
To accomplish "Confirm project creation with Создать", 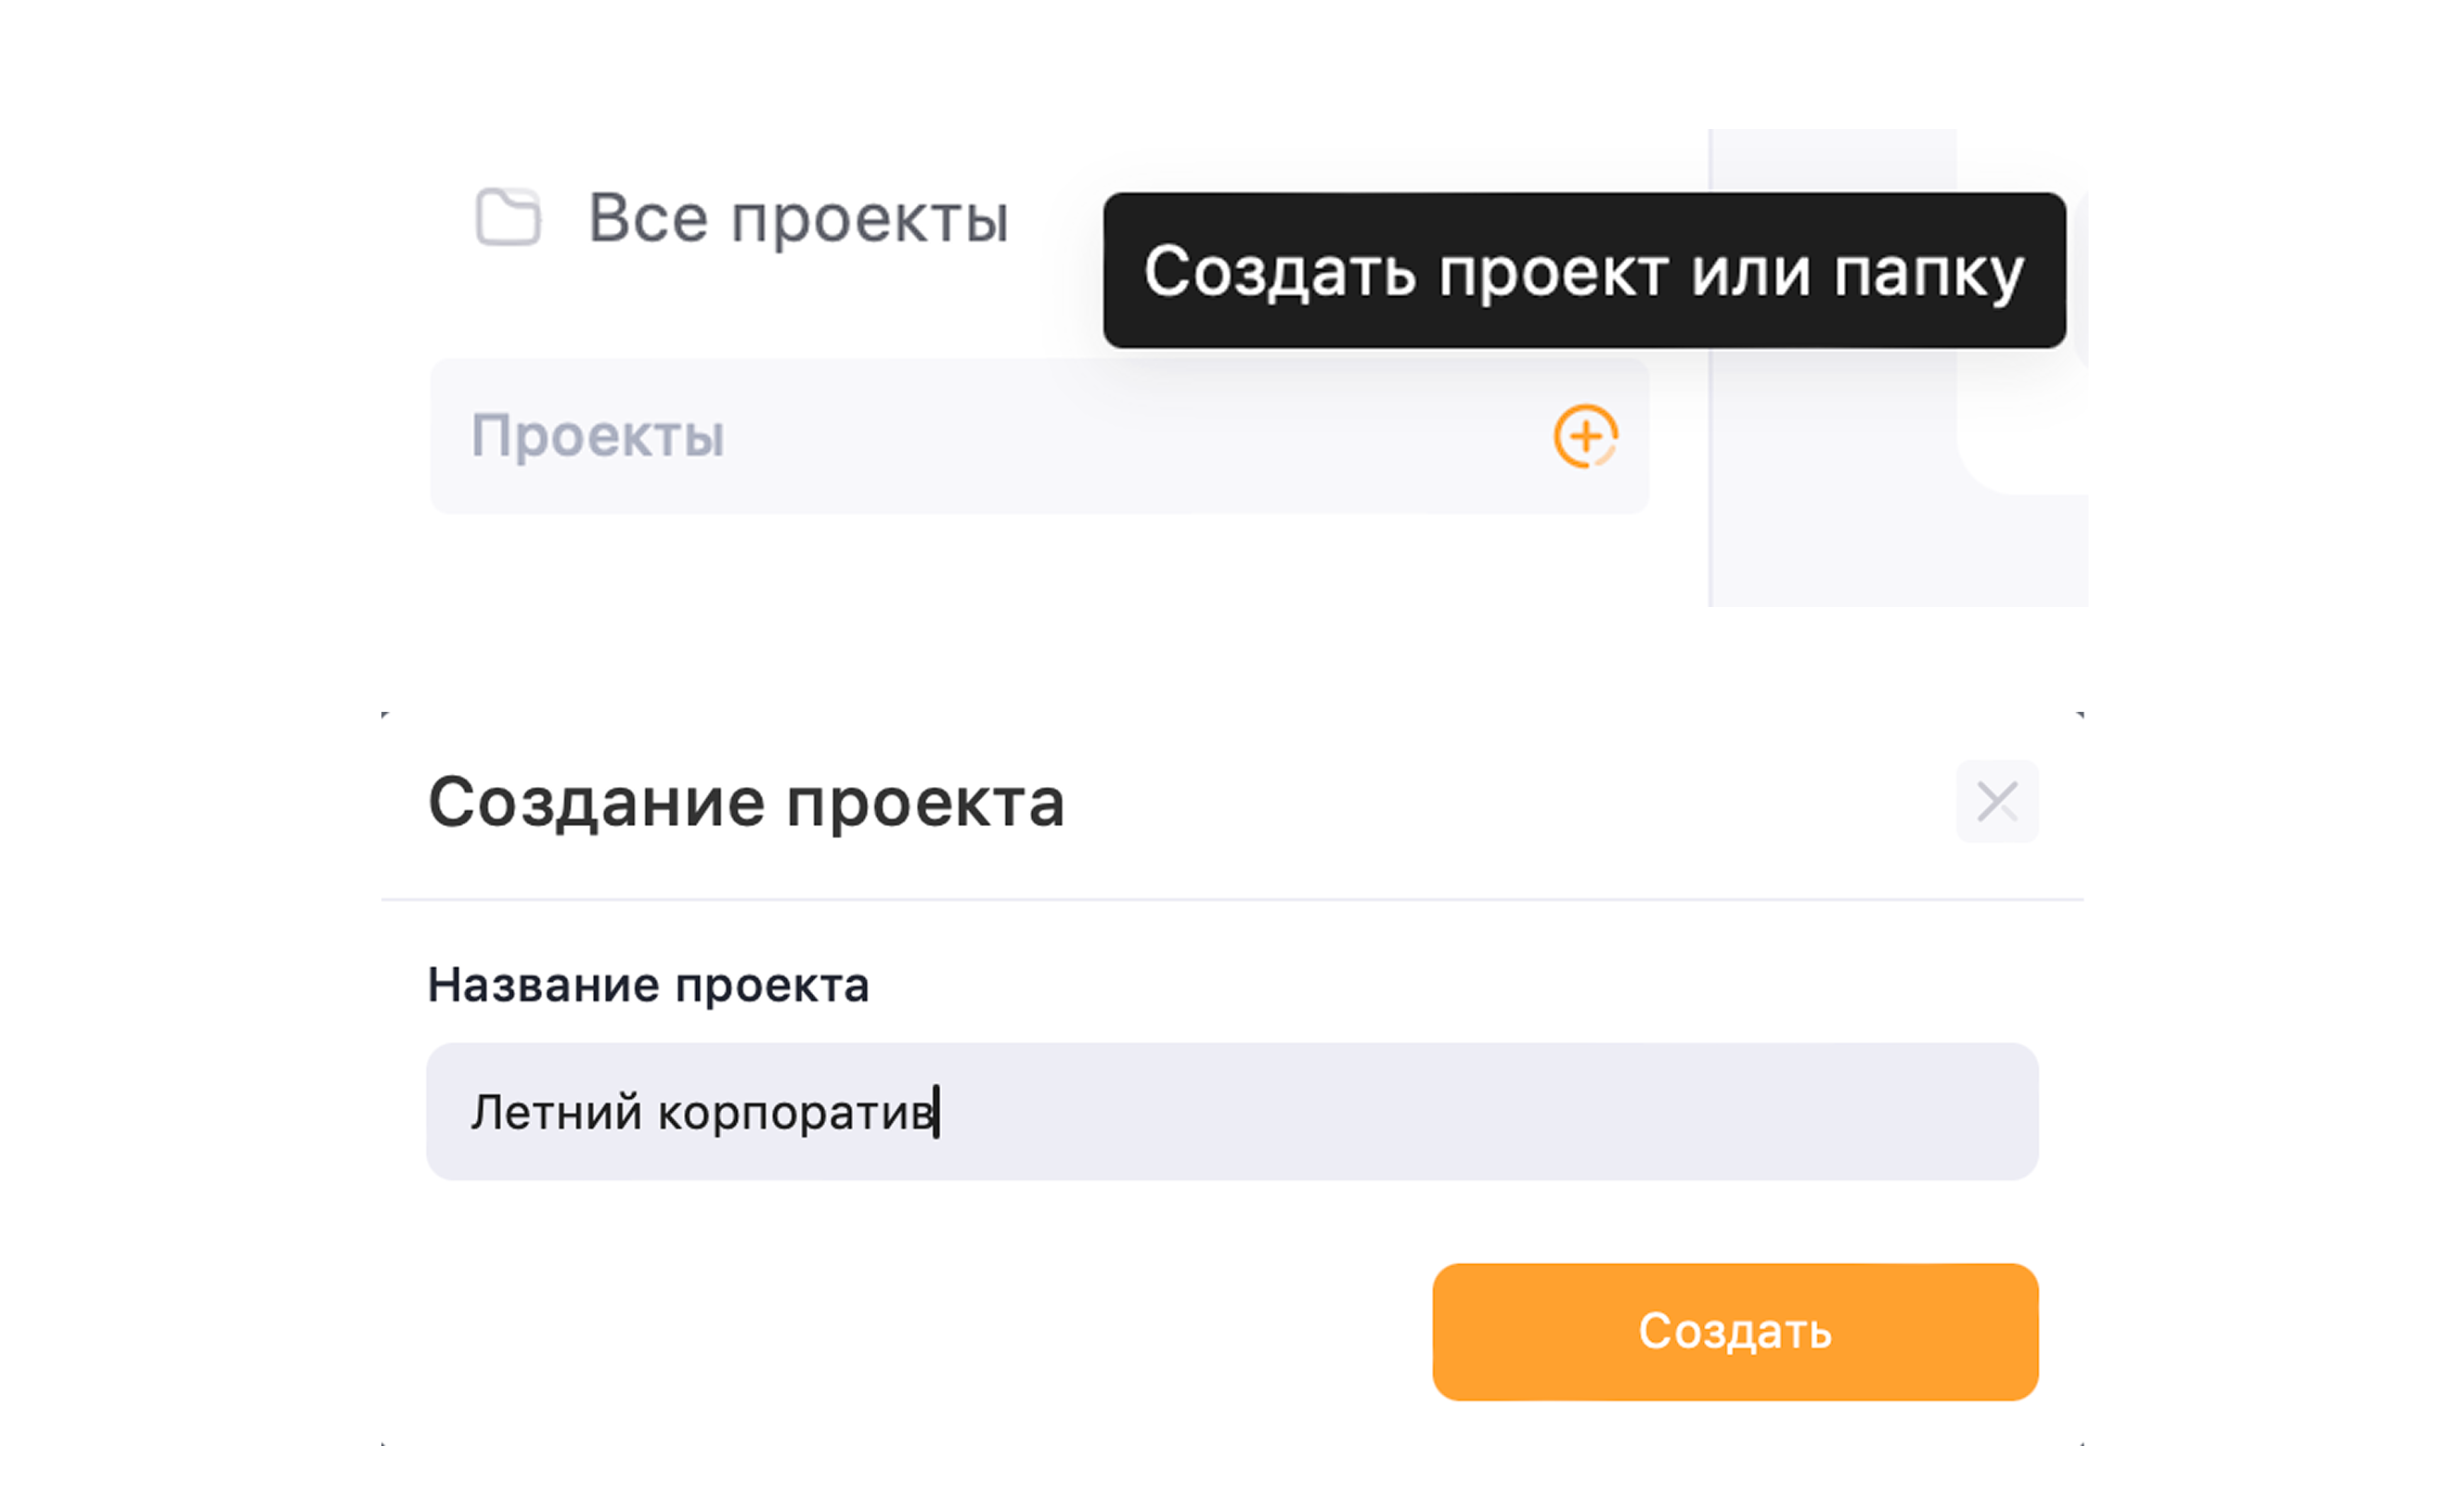I will tap(1735, 1332).
